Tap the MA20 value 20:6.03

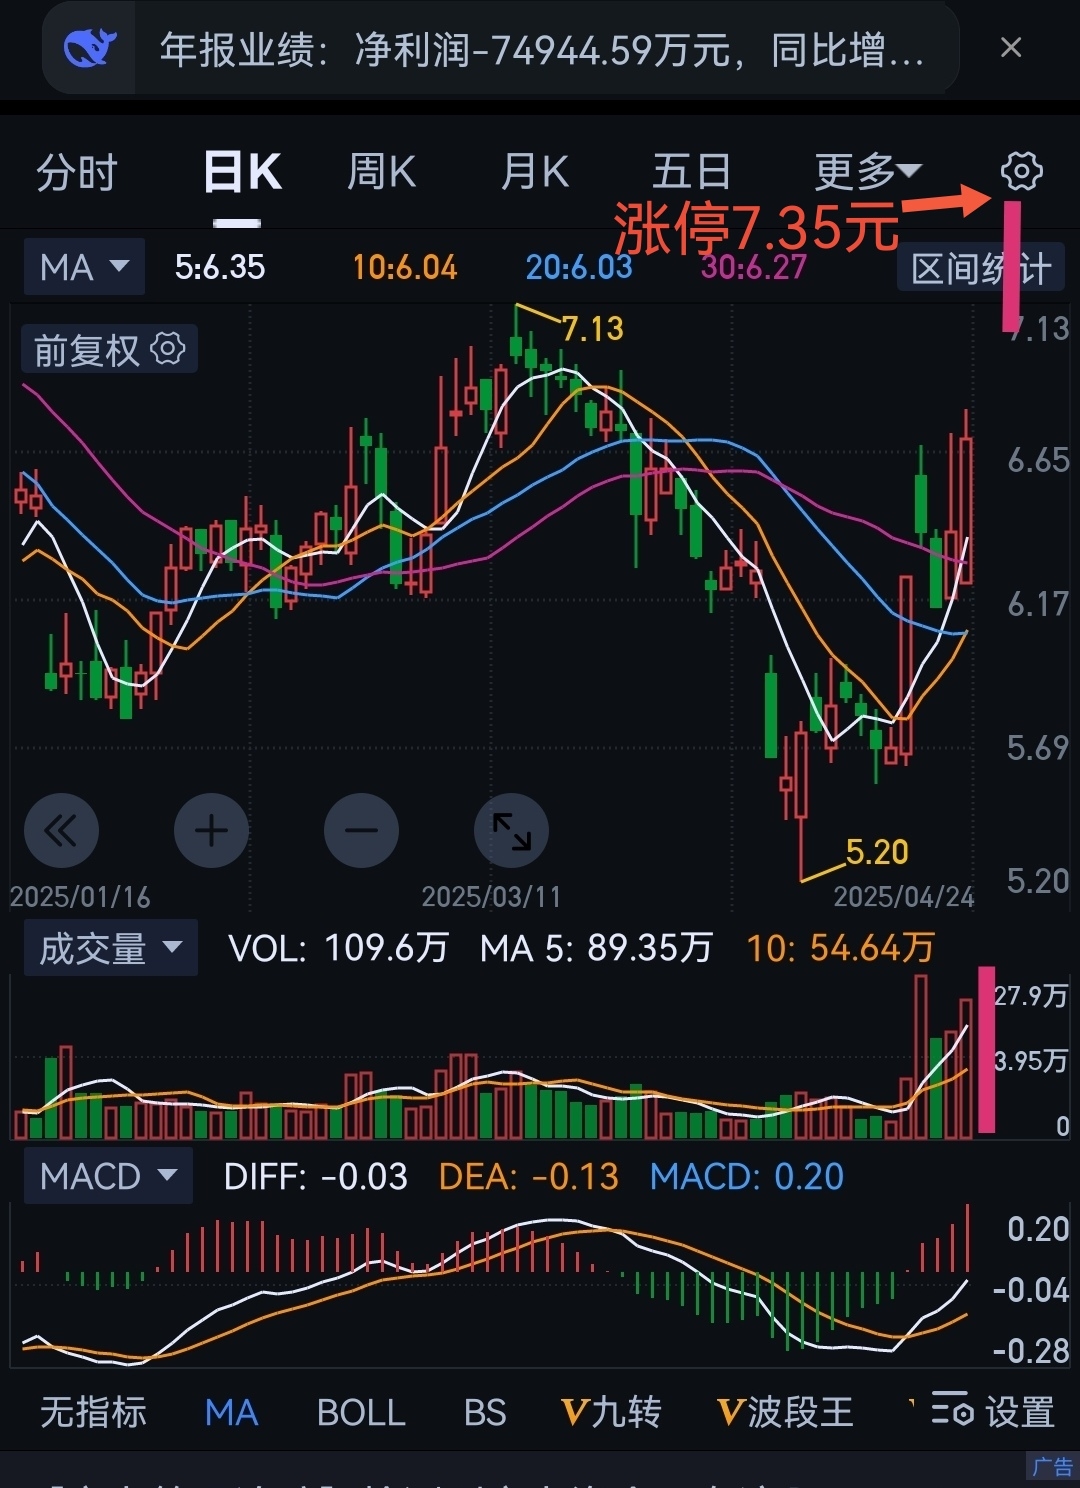pyautogui.click(x=579, y=267)
